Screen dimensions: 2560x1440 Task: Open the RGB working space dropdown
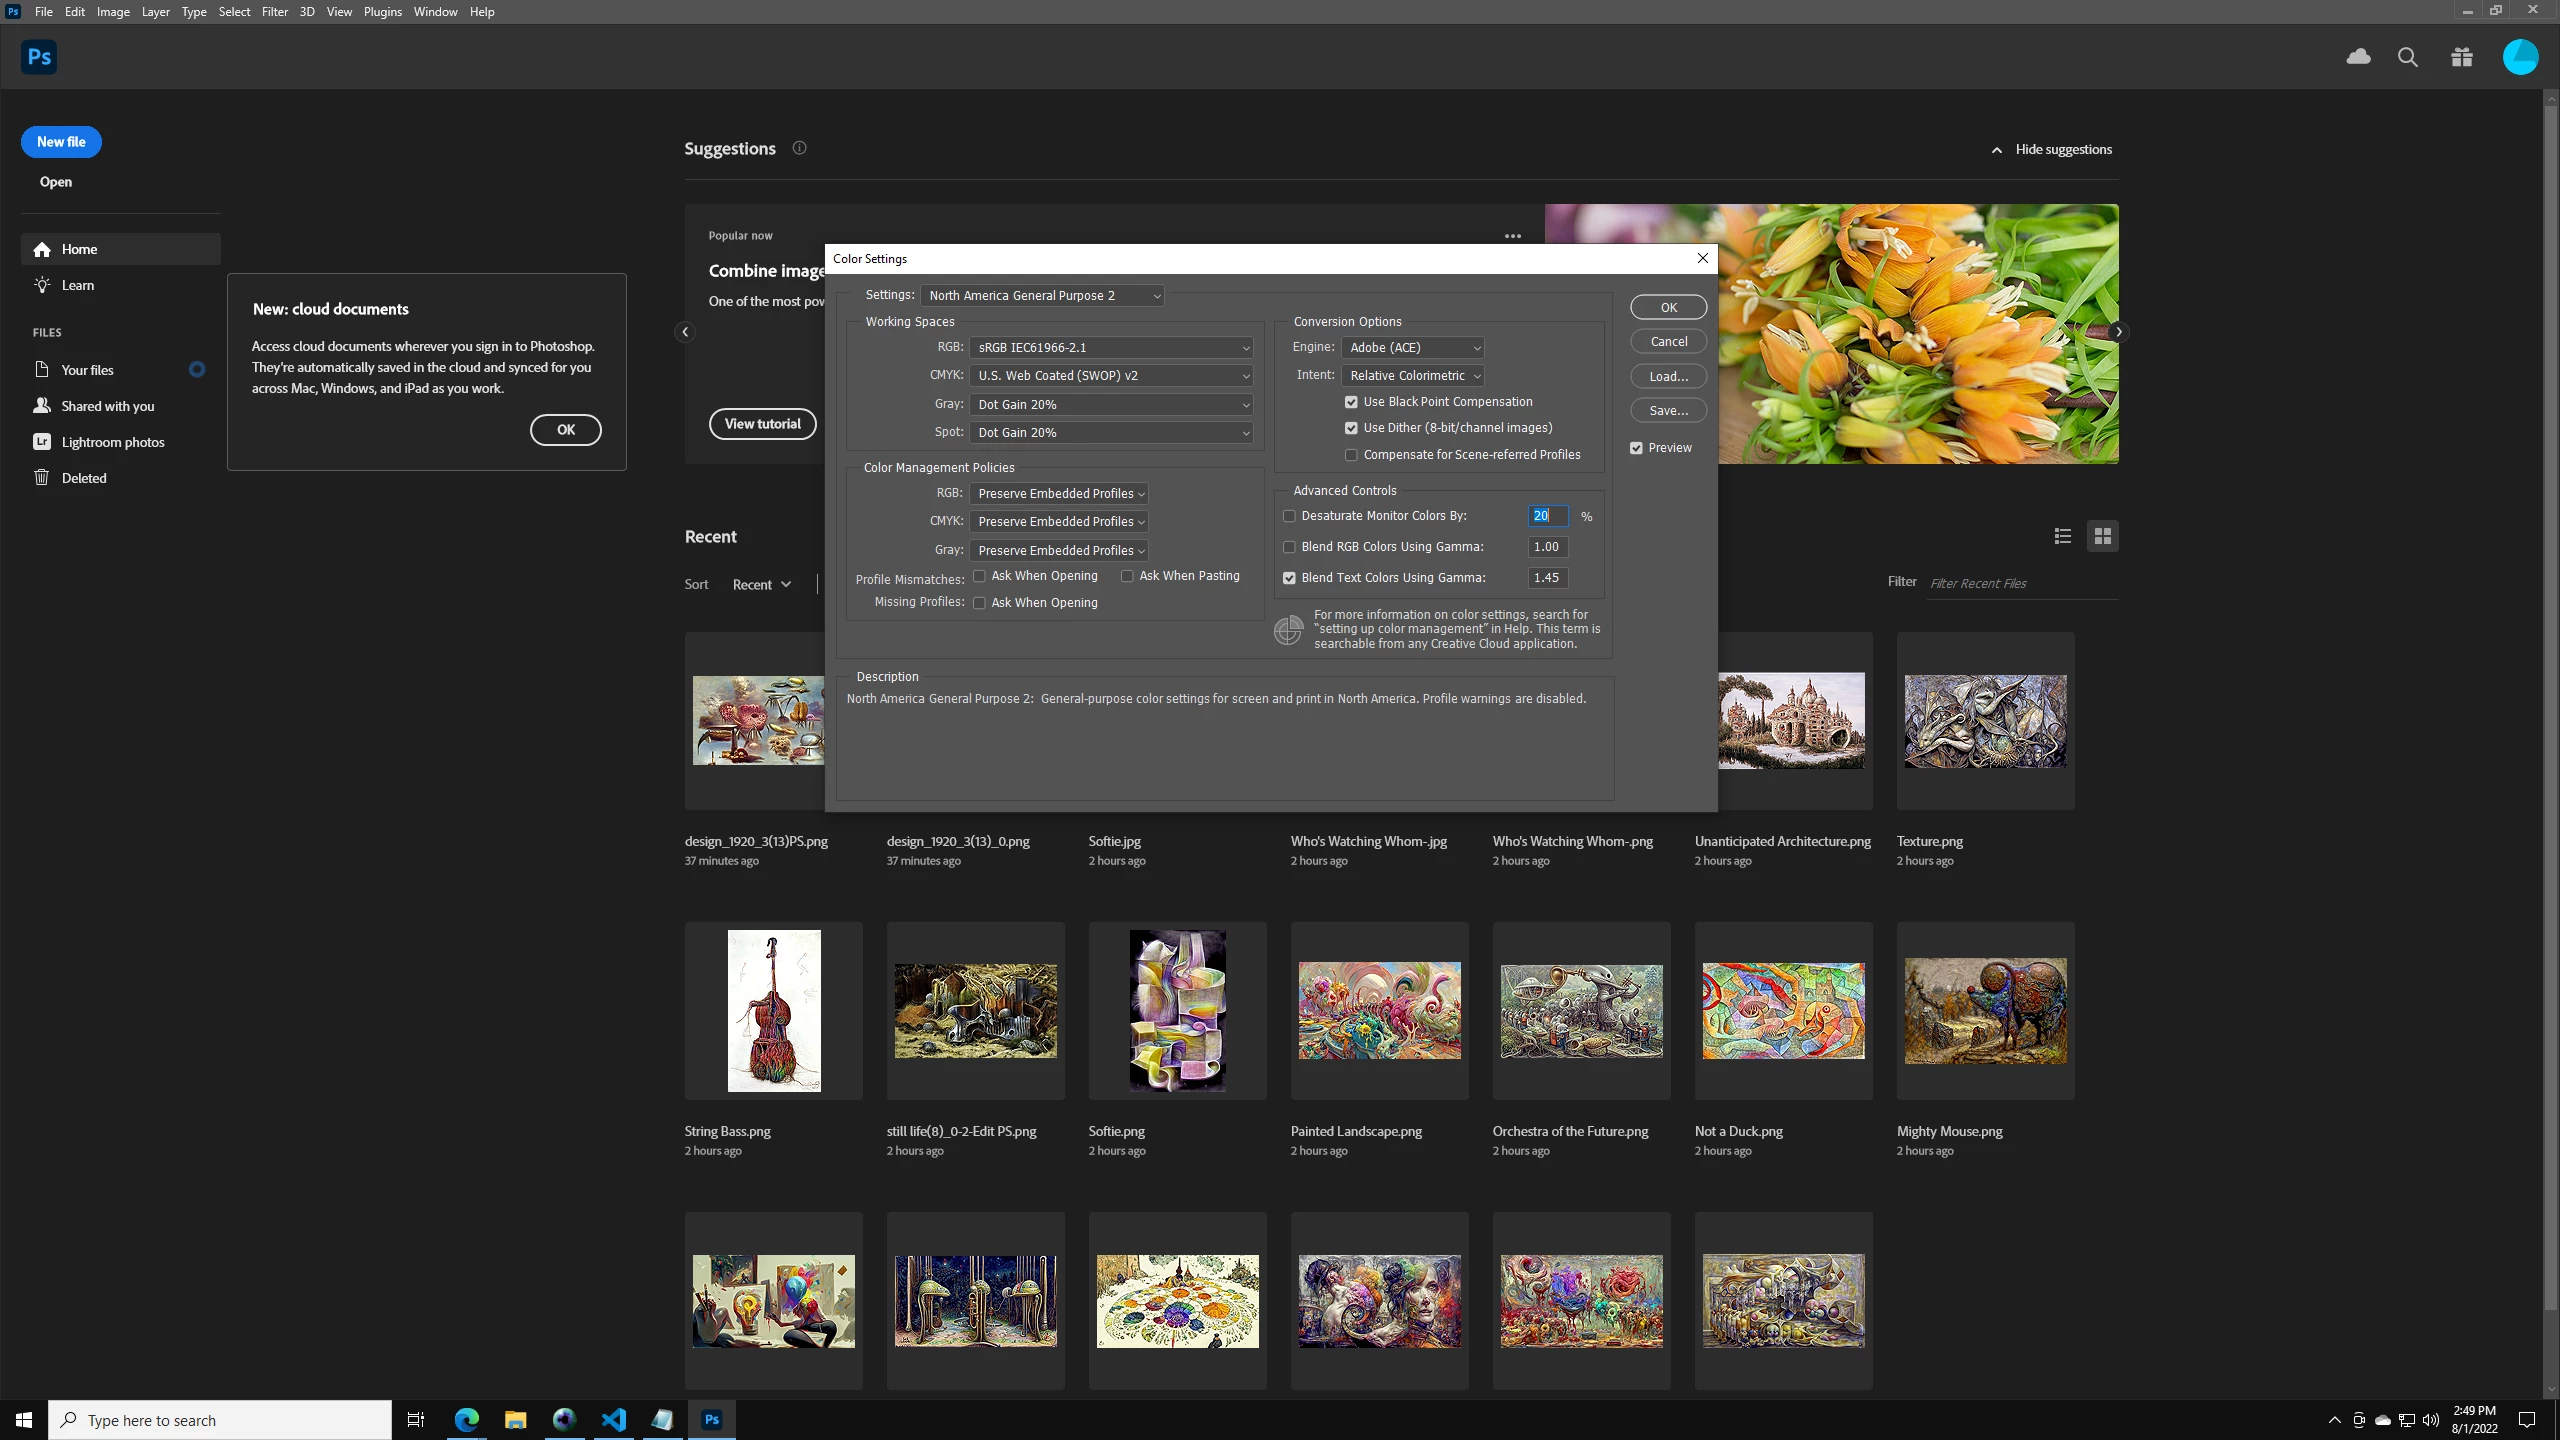pos(1112,347)
